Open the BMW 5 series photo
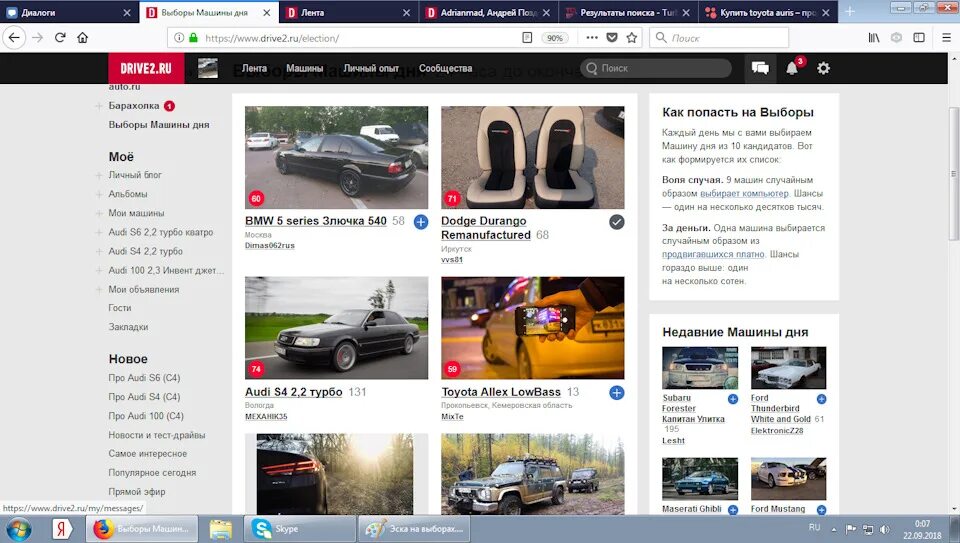 (x=336, y=157)
